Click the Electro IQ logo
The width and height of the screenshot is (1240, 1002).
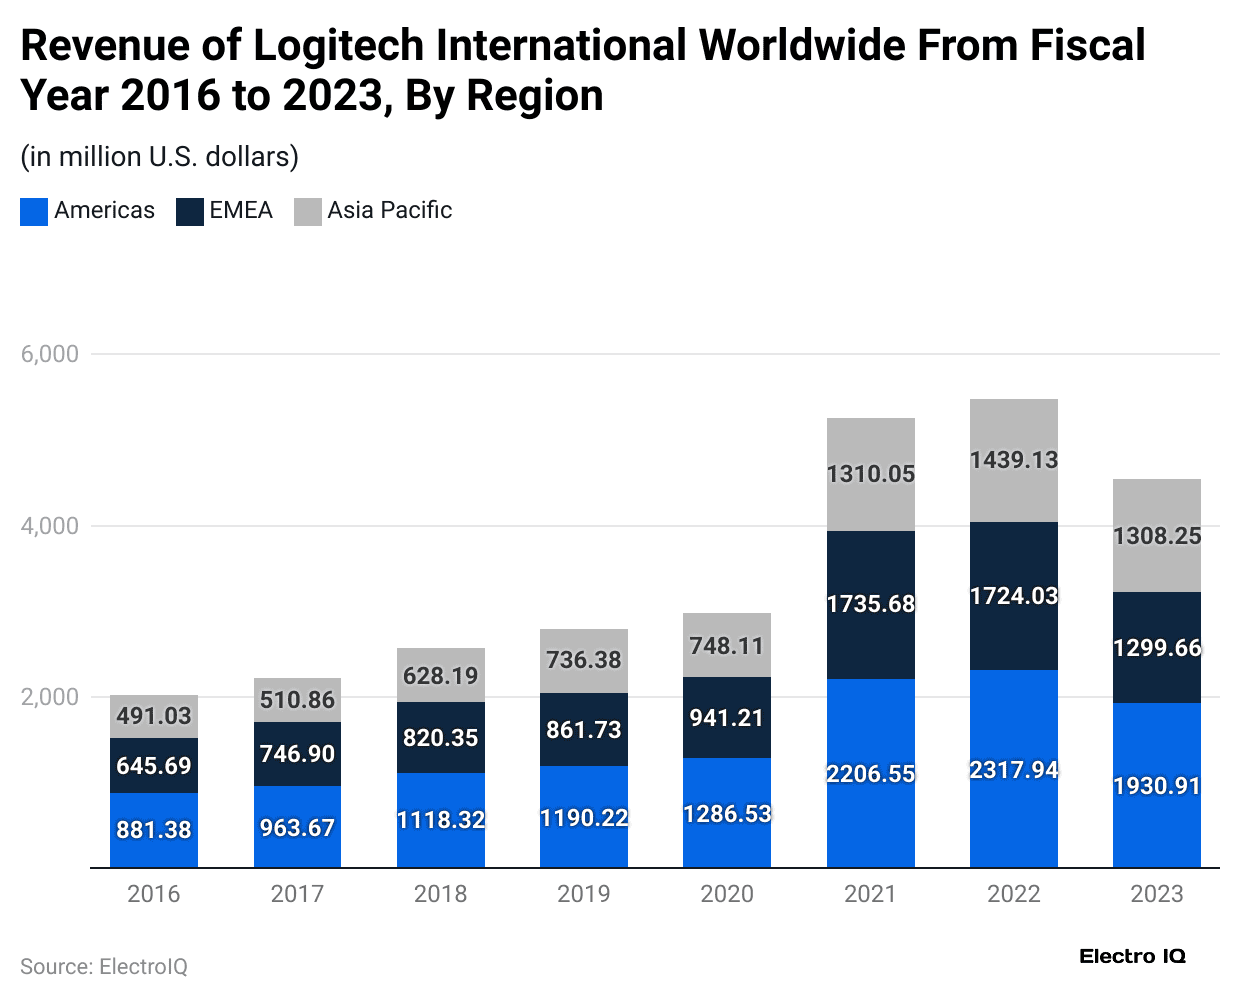tap(1132, 956)
